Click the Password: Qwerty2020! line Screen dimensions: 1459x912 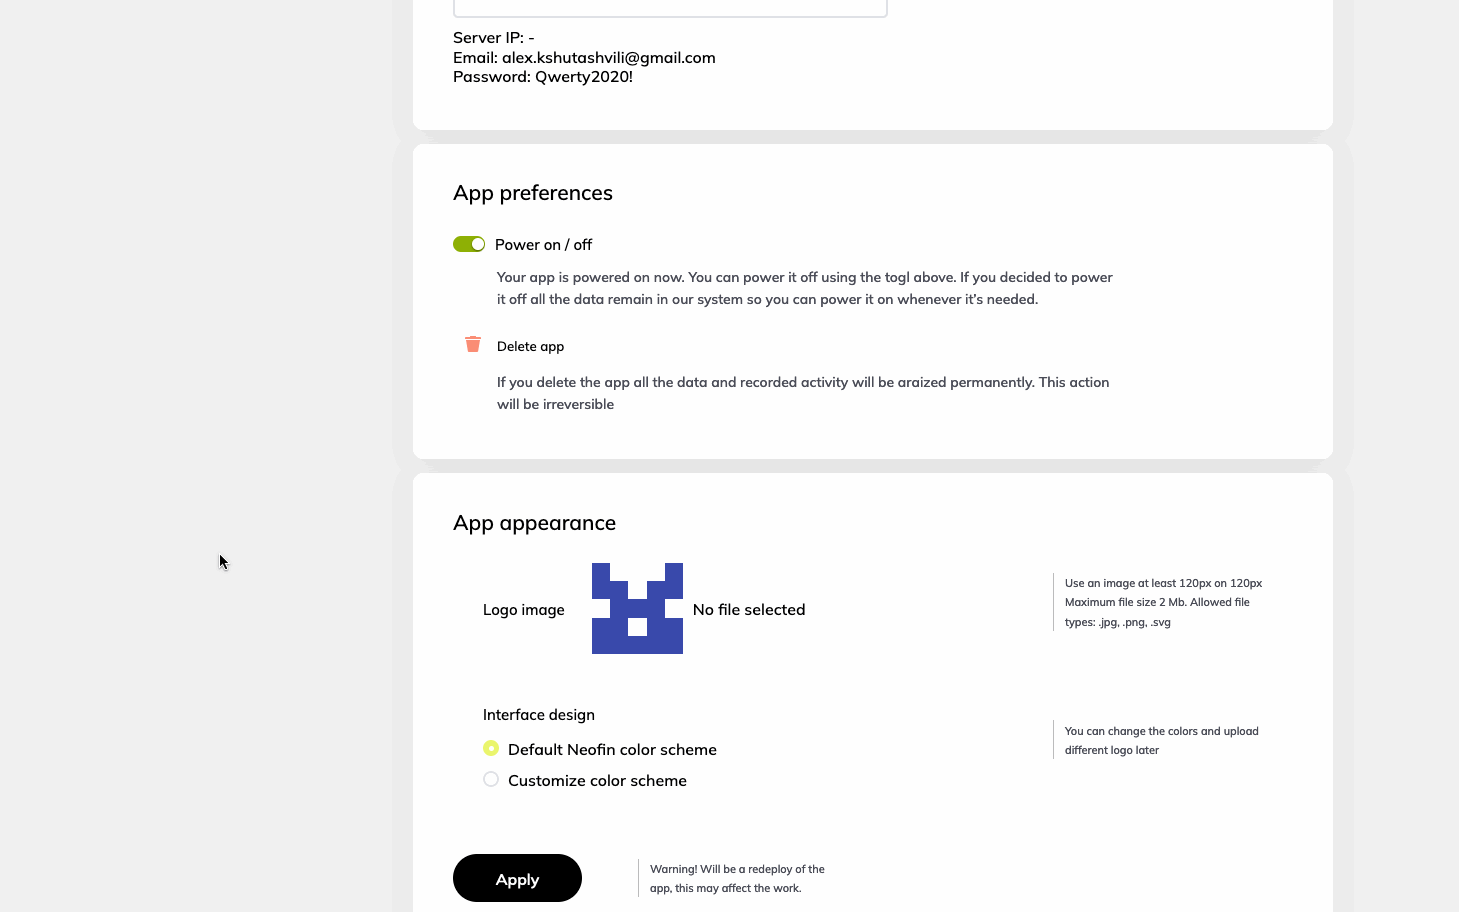click(543, 76)
